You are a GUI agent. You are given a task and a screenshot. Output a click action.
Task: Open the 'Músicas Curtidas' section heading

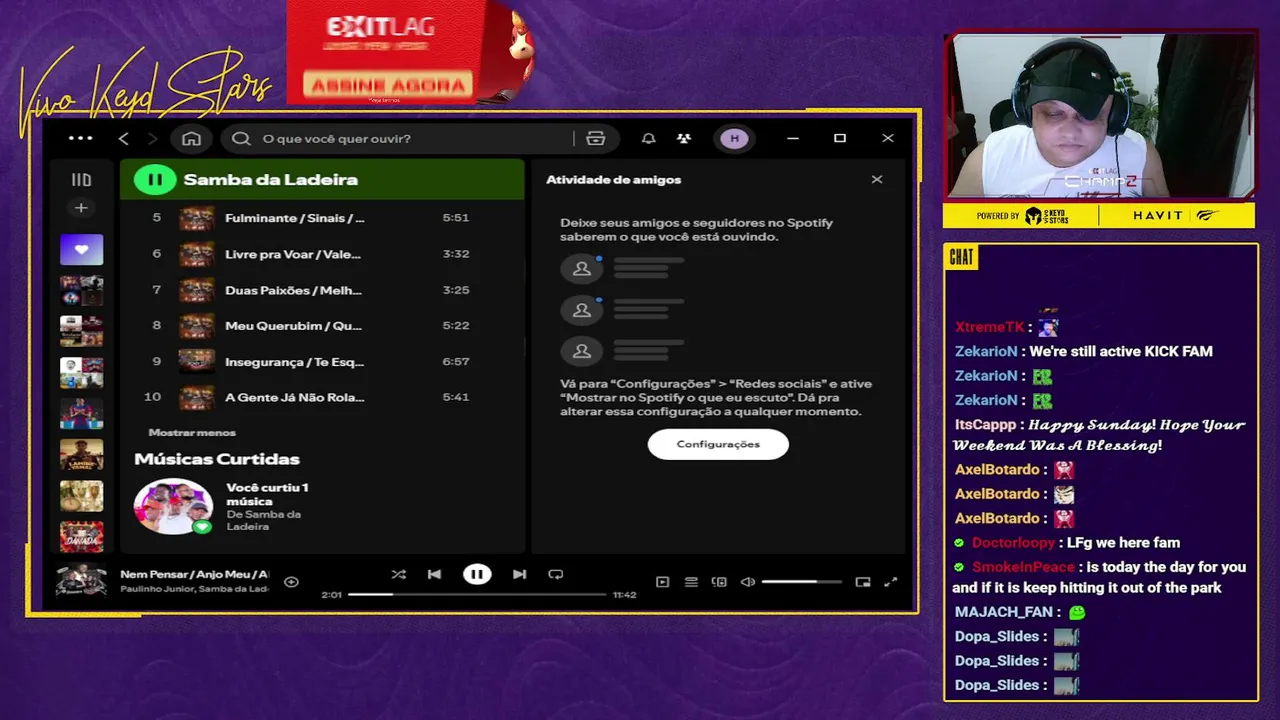click(217, 459)
